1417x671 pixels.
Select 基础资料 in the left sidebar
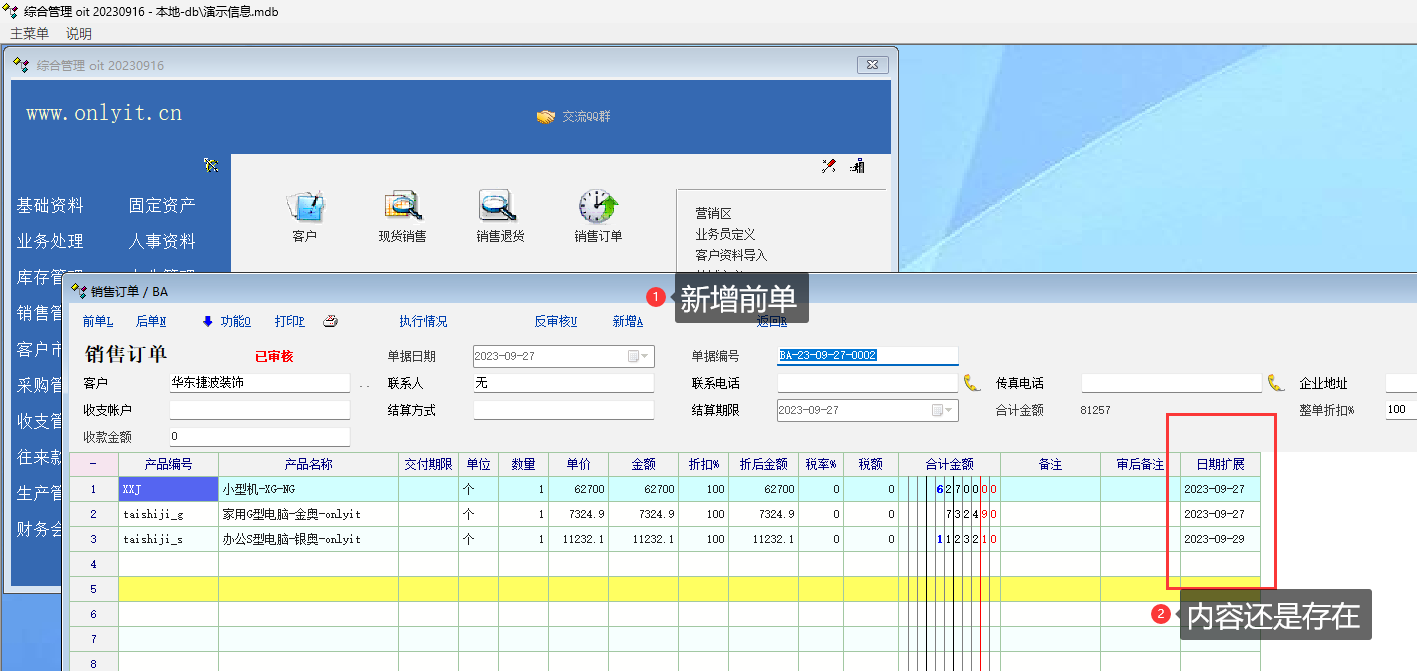coord(50,206)
